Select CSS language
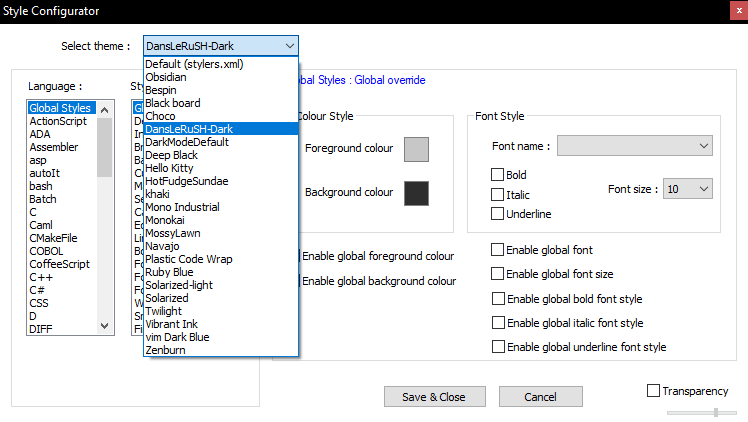The width and height of the screenshot is (748, 422). [62, 303]
